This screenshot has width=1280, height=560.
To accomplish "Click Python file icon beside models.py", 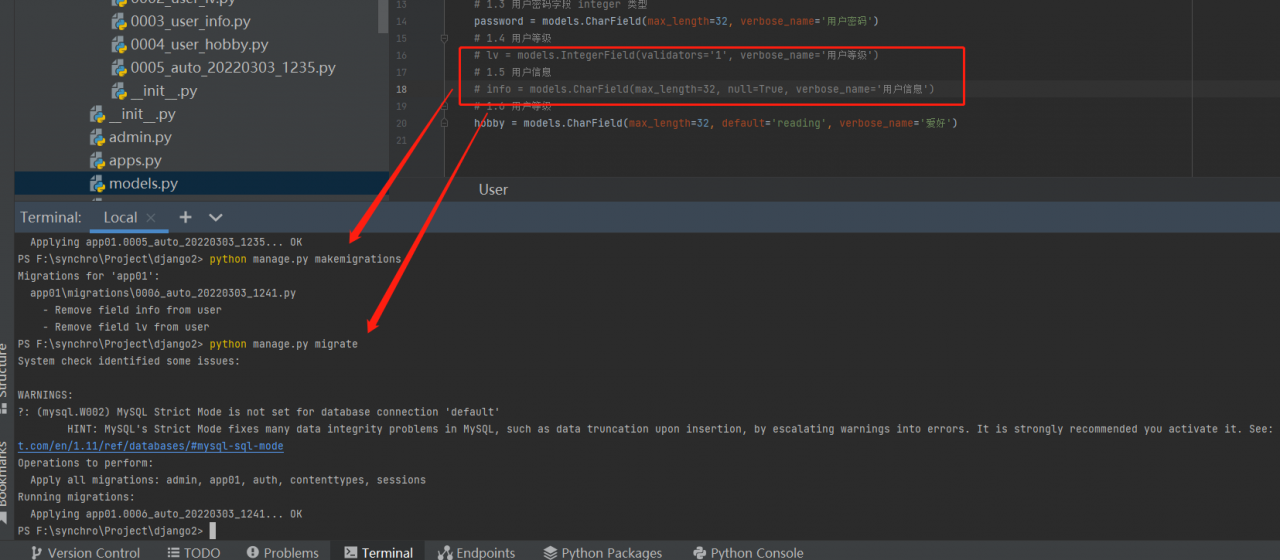I will click(97, 183).
